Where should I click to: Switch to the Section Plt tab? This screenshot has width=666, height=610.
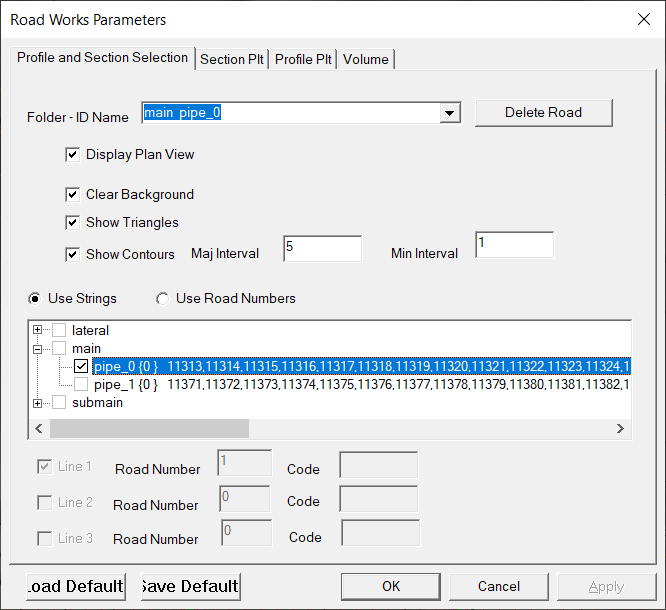232,59
